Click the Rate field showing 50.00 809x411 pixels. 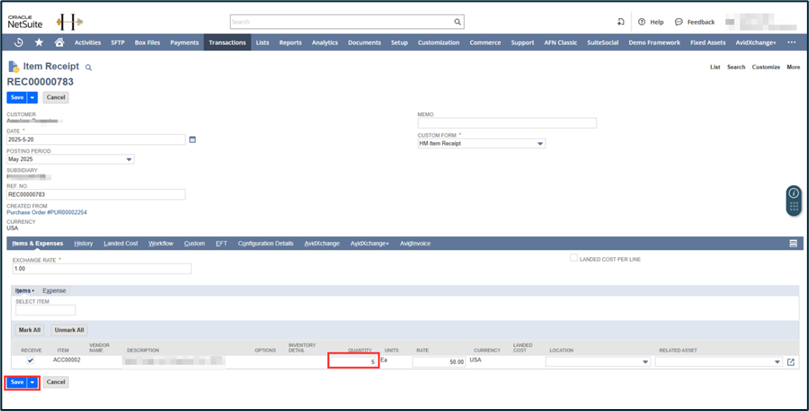point(439,362)
